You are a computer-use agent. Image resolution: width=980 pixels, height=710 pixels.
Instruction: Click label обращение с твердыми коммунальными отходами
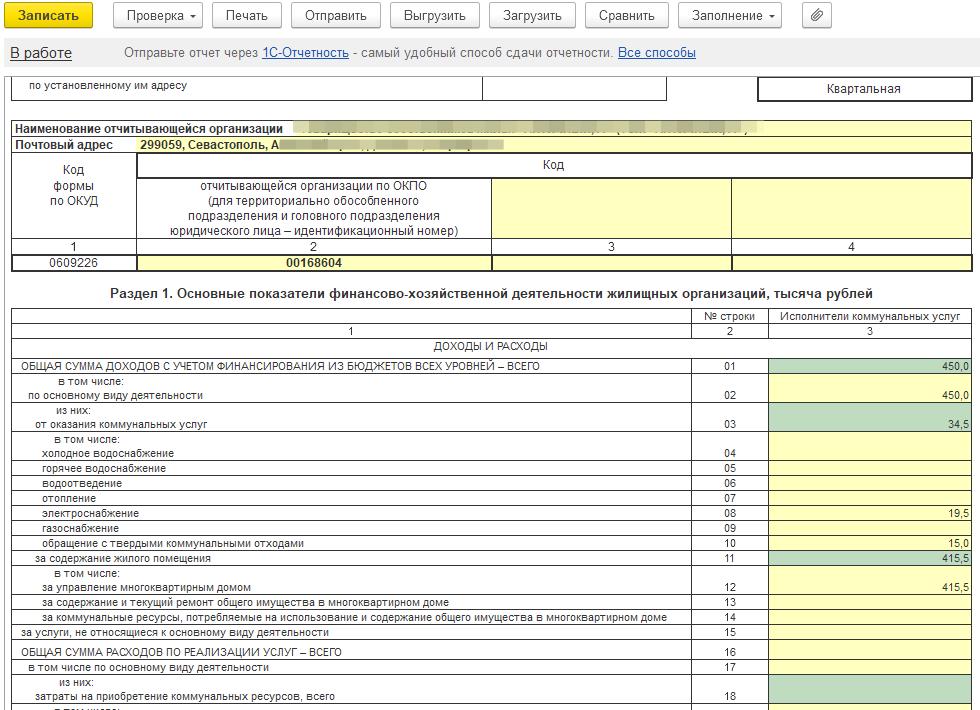172,543
